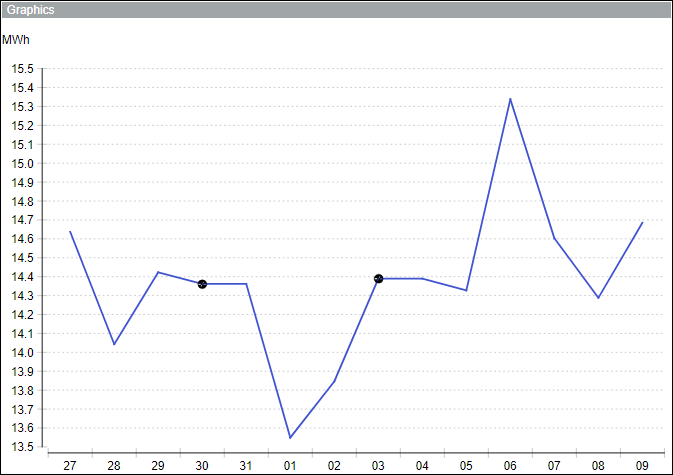Click the x-axis label 31
The width and height of the screenshot is (673, 475).
[x=246, y=465]
